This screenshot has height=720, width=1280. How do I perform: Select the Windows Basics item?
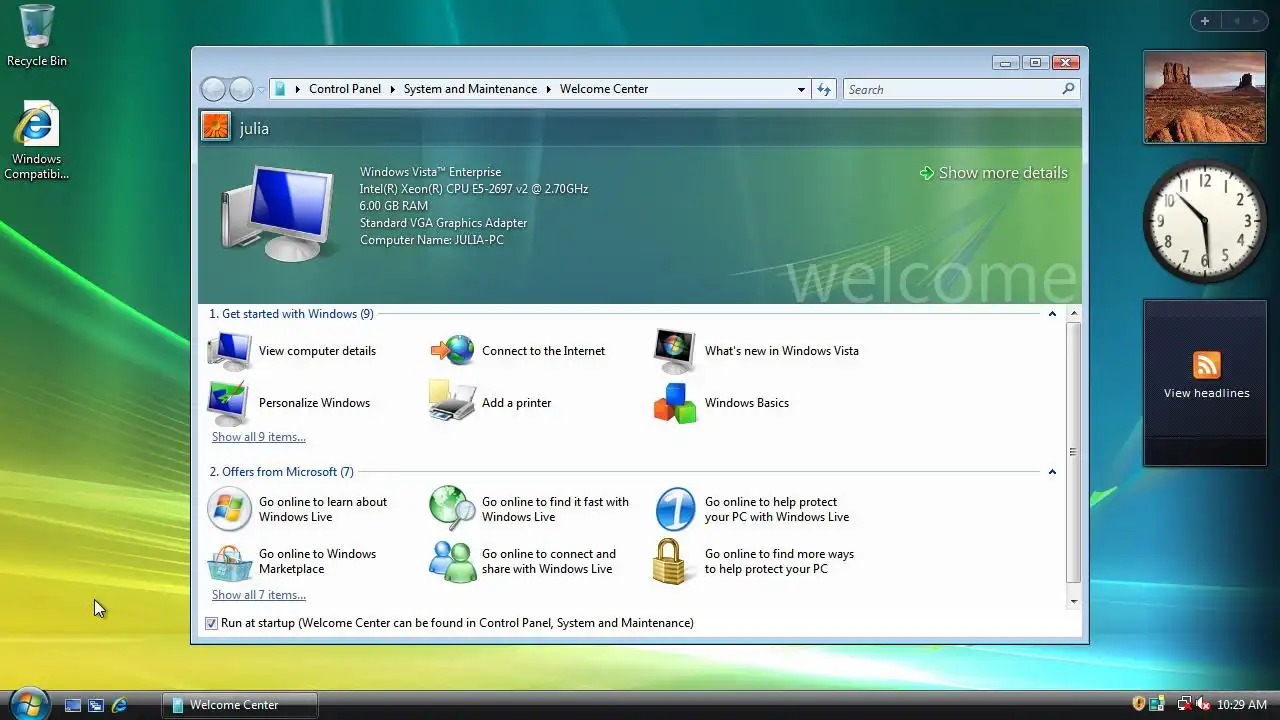coord(721,403)
